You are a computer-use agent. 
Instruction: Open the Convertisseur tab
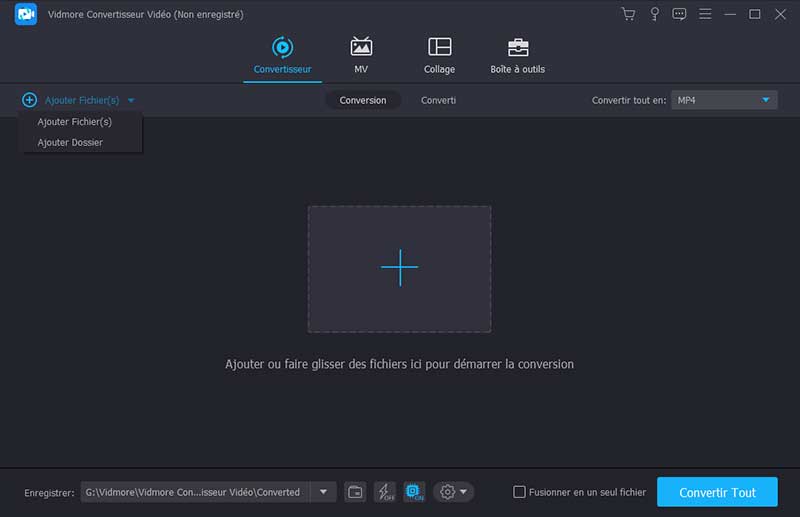[x=282, y=56]
